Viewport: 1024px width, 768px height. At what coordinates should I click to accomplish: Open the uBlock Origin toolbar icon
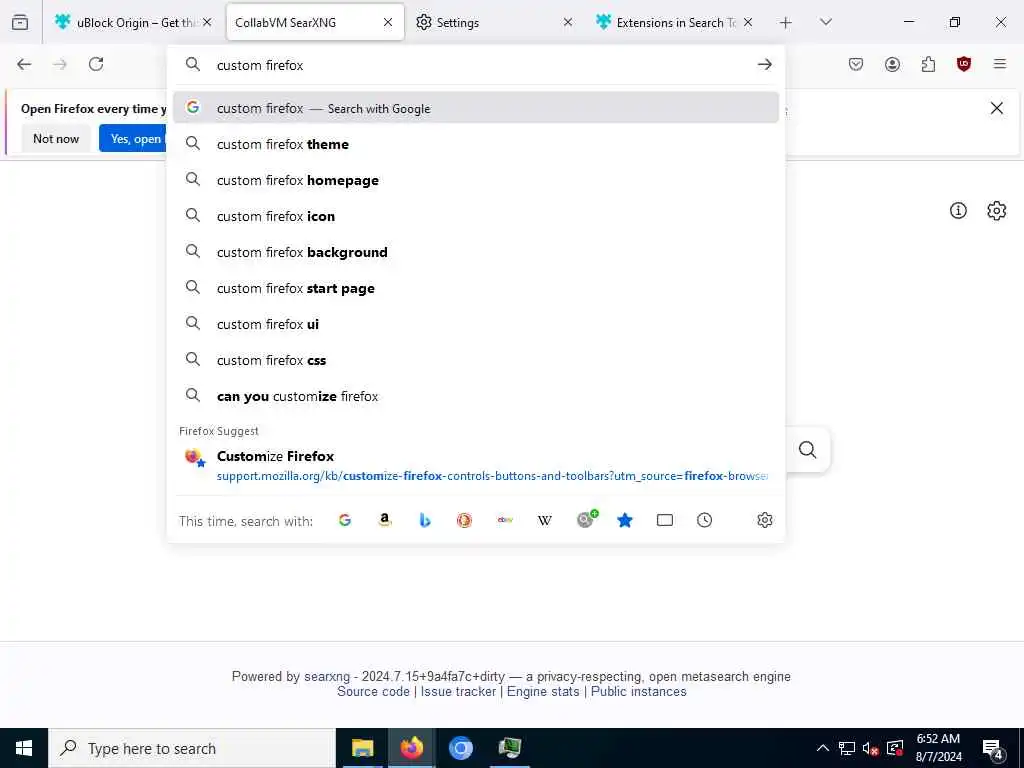[964, 64]
